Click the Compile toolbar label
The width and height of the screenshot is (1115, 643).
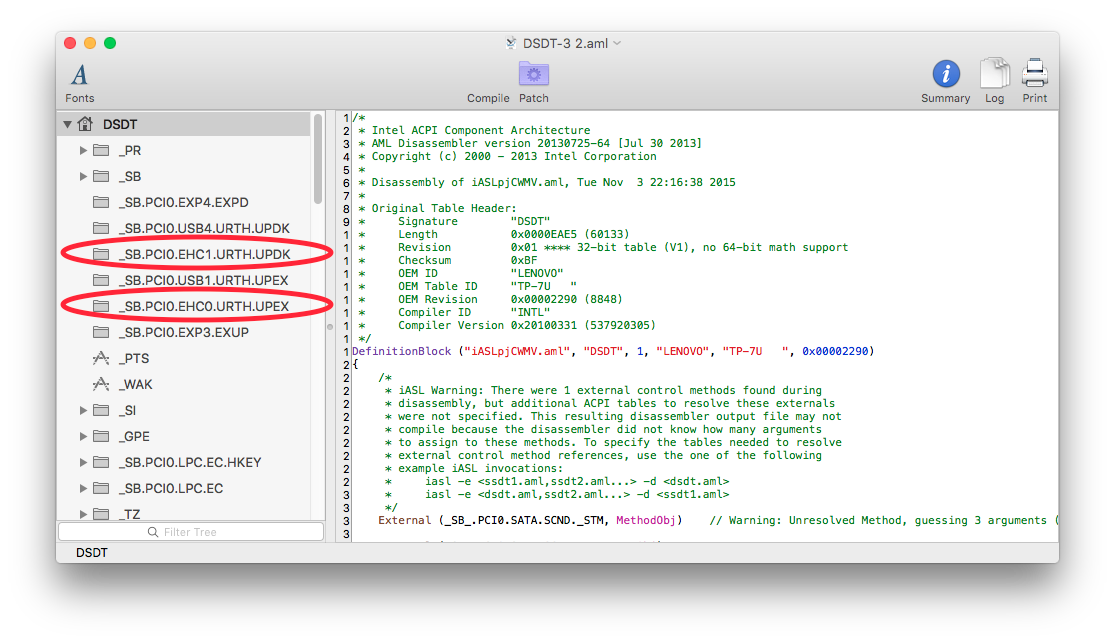coord(488,98)
